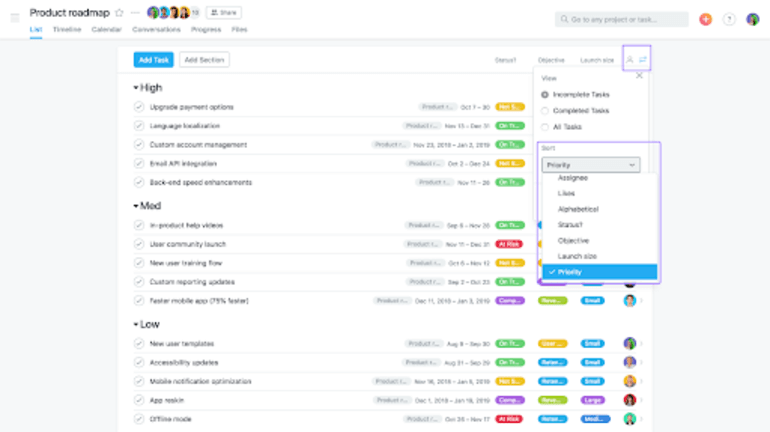The width and height of the screenshot is (770, 432).
Task: Mark Language localization task complete
Action: 139,126
